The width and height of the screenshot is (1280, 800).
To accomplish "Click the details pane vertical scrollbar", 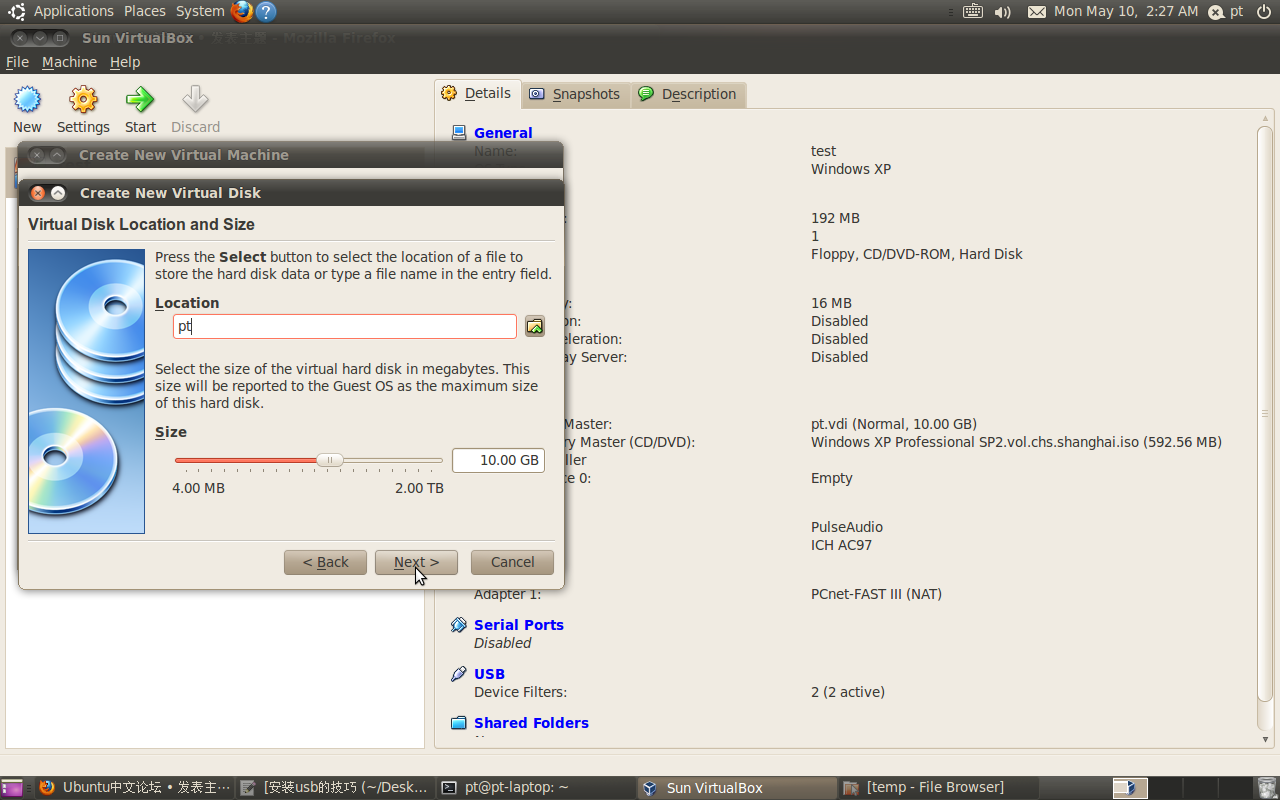I will pyautogui.click(x=1265, y=415).
